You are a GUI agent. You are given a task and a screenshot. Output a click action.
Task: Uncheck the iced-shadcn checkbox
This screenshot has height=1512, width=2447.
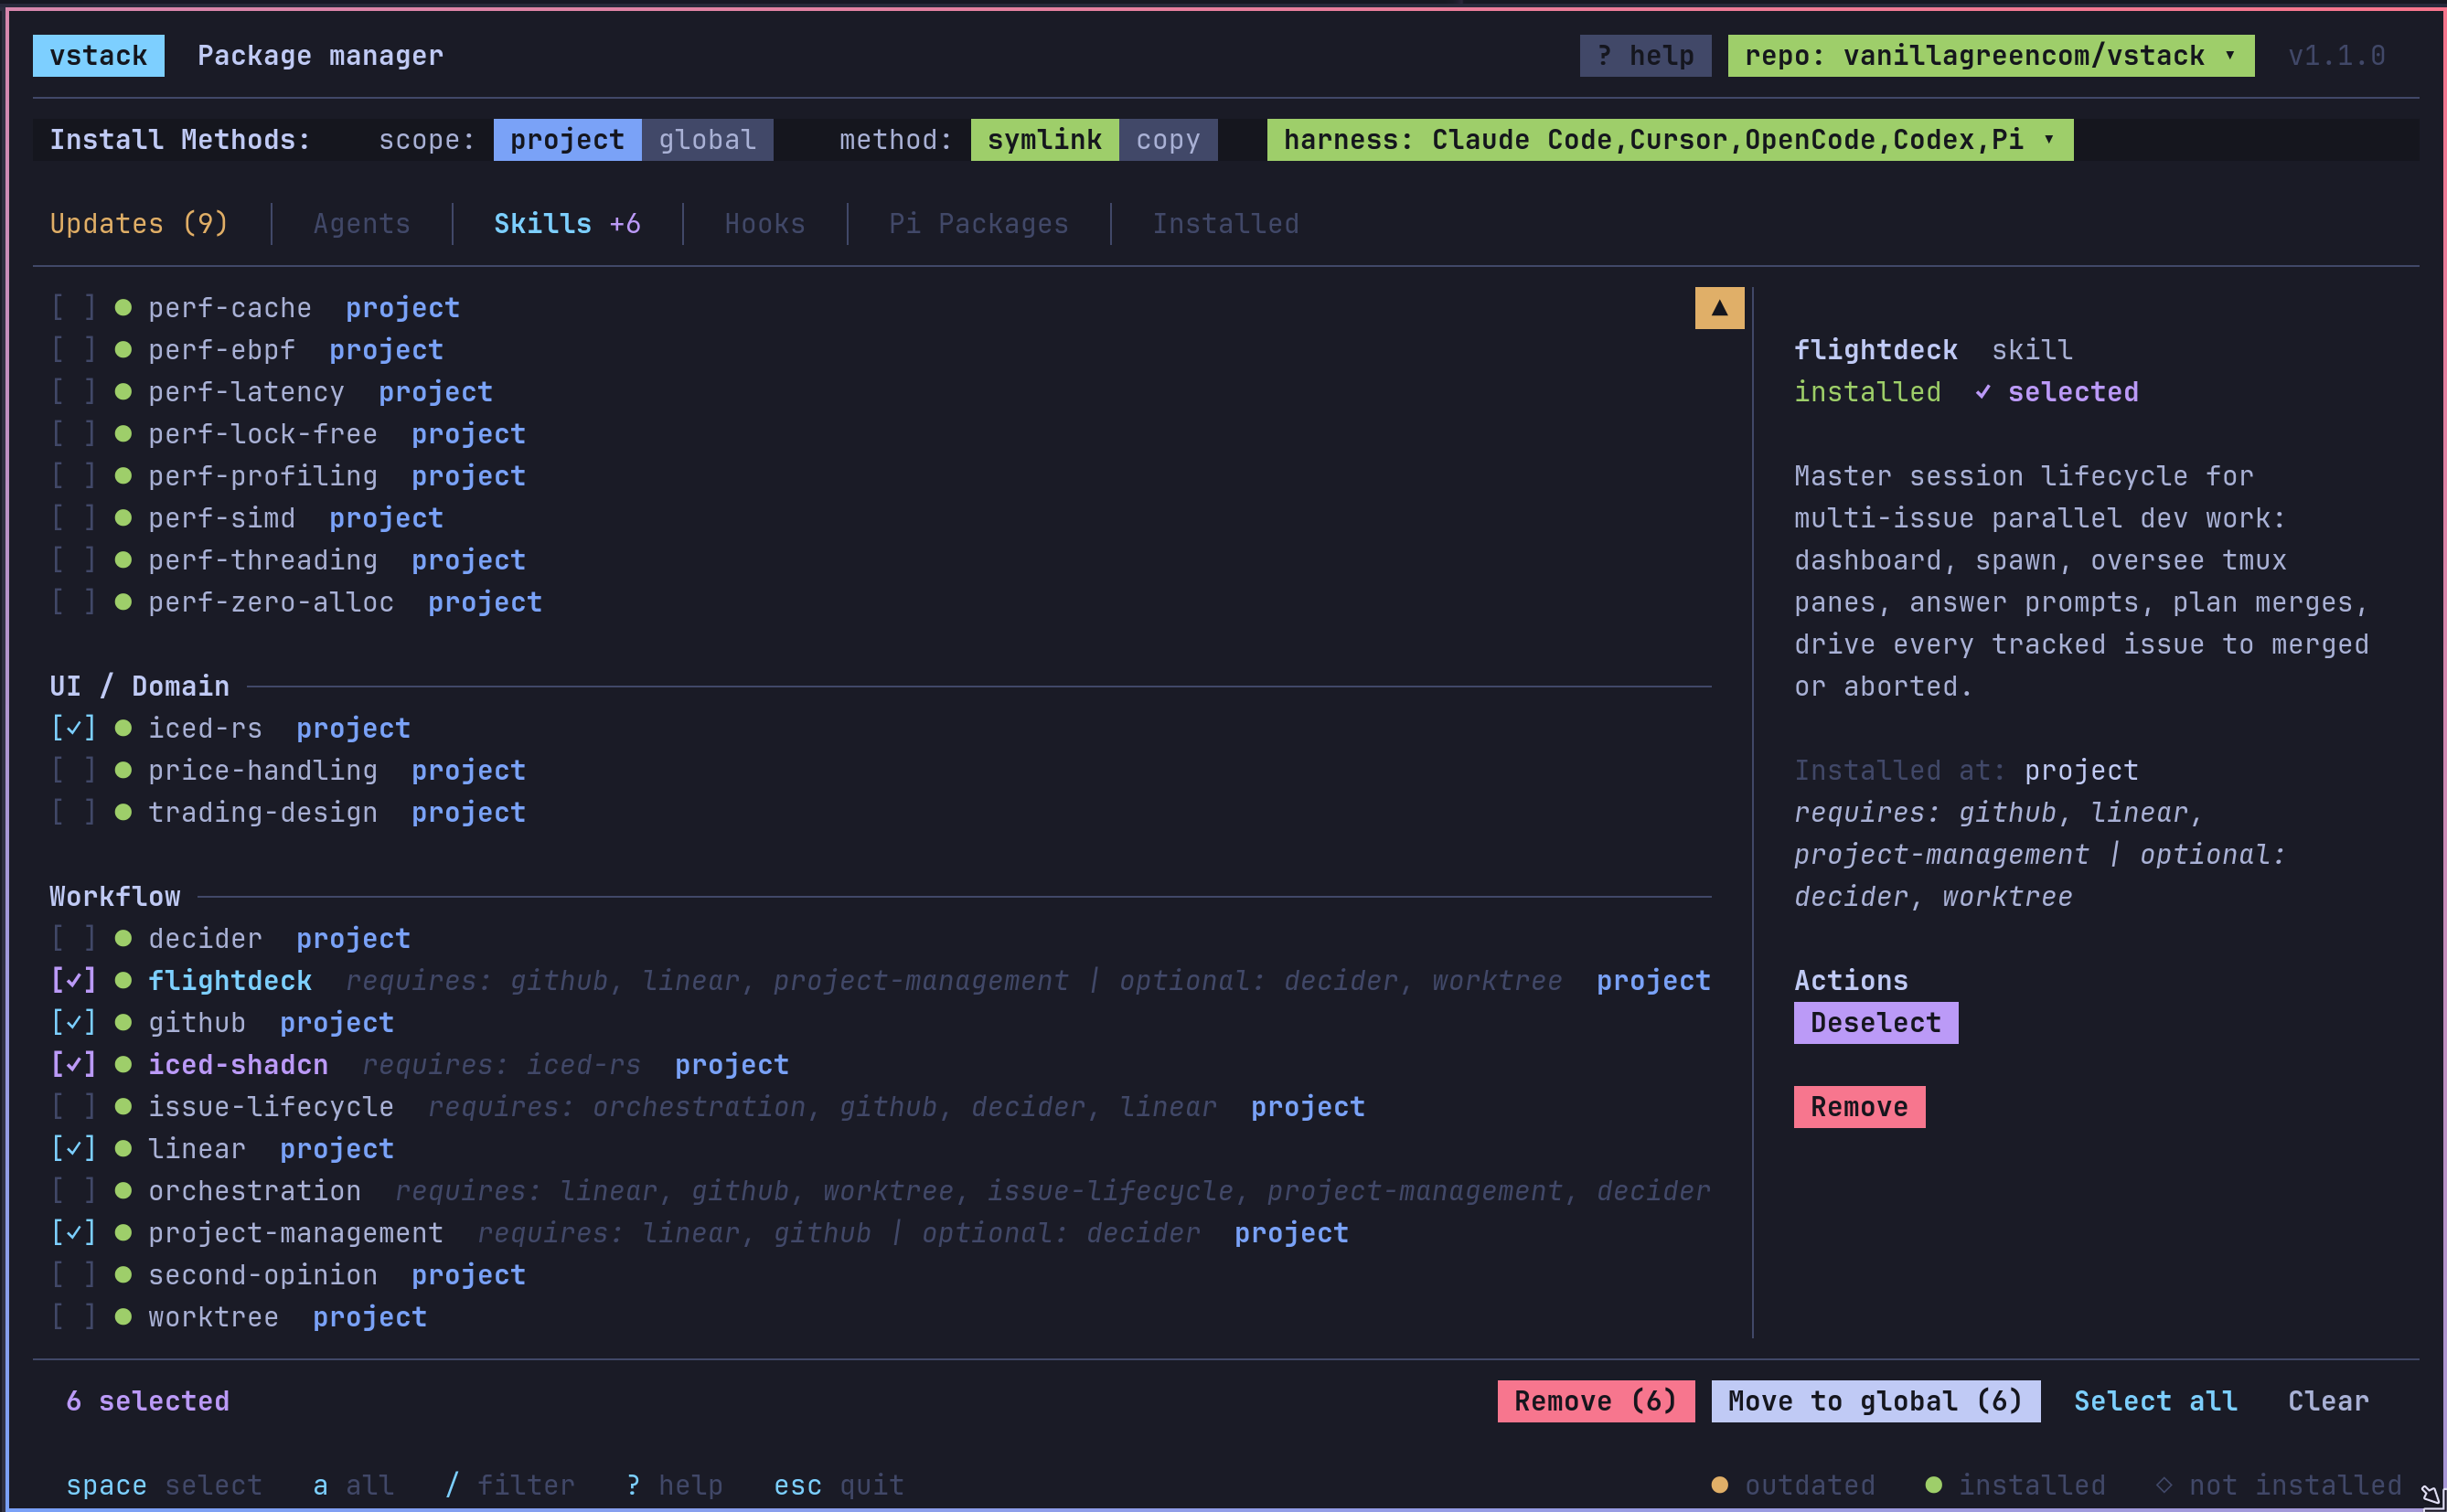click(73, 1065)
